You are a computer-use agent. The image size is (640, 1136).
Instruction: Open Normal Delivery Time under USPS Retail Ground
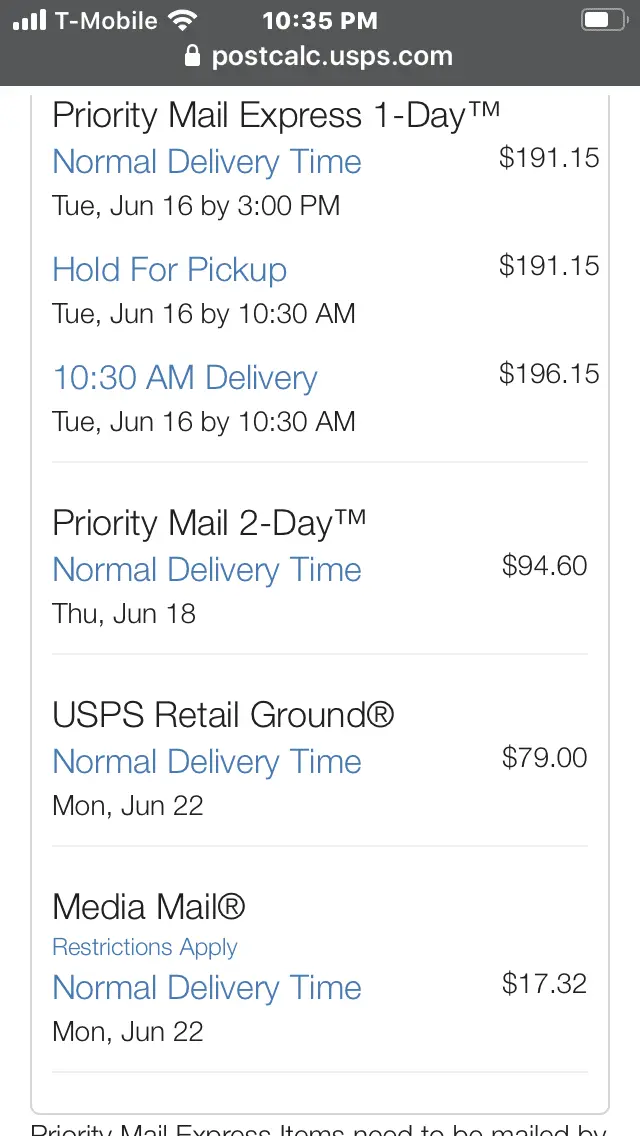coord(207,761)
